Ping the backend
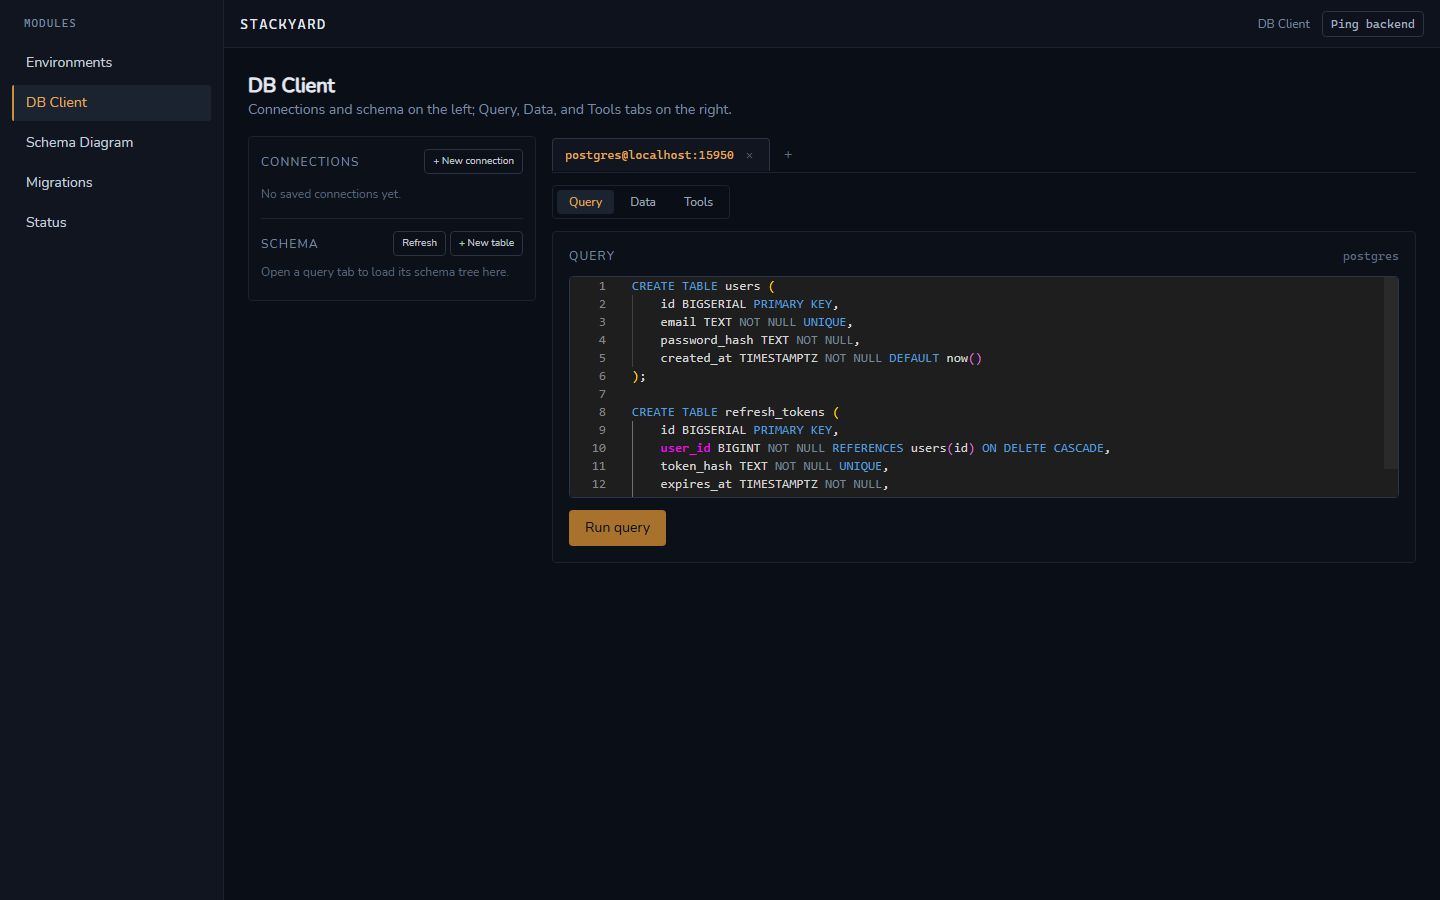This screenshot has width=1440, height=900. tap(1372, 24)
